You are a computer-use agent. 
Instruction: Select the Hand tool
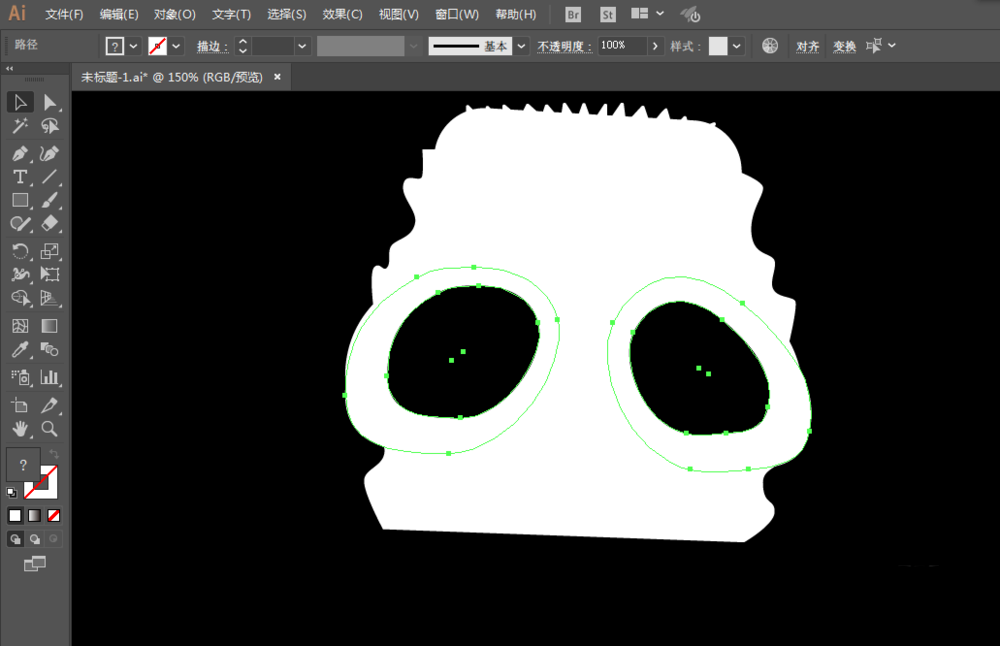tap(20, 429)
